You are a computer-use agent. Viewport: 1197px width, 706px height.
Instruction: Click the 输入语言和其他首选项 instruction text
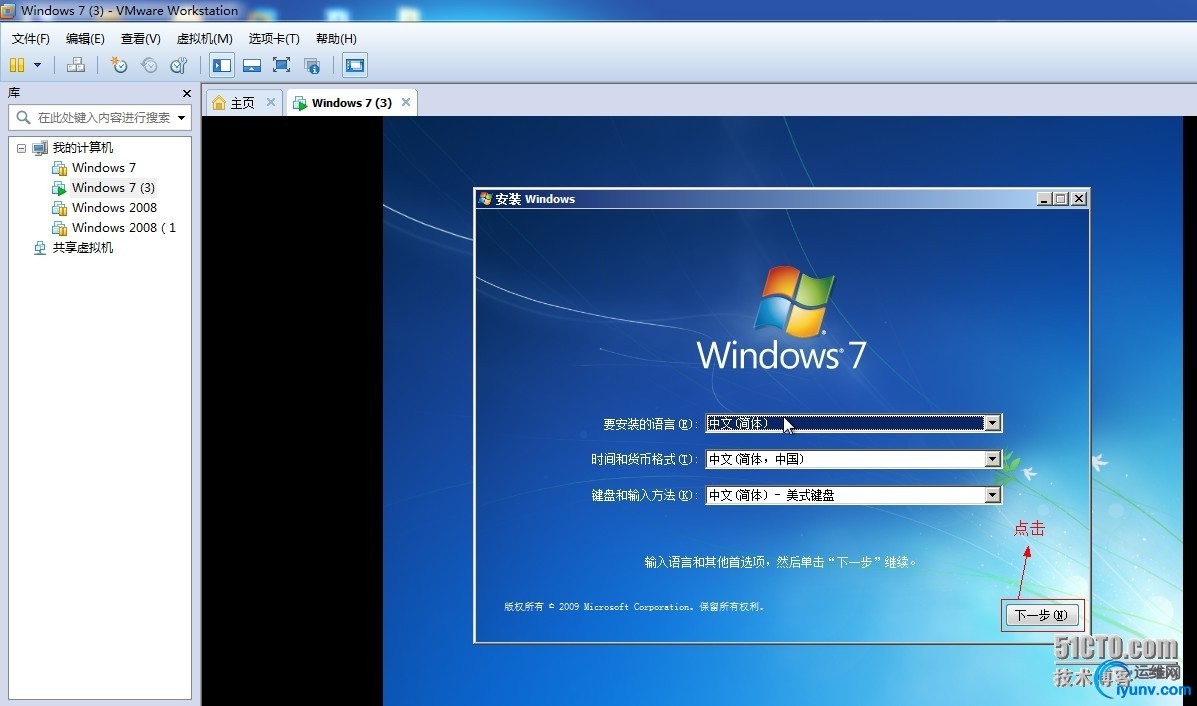pos(780,563)
